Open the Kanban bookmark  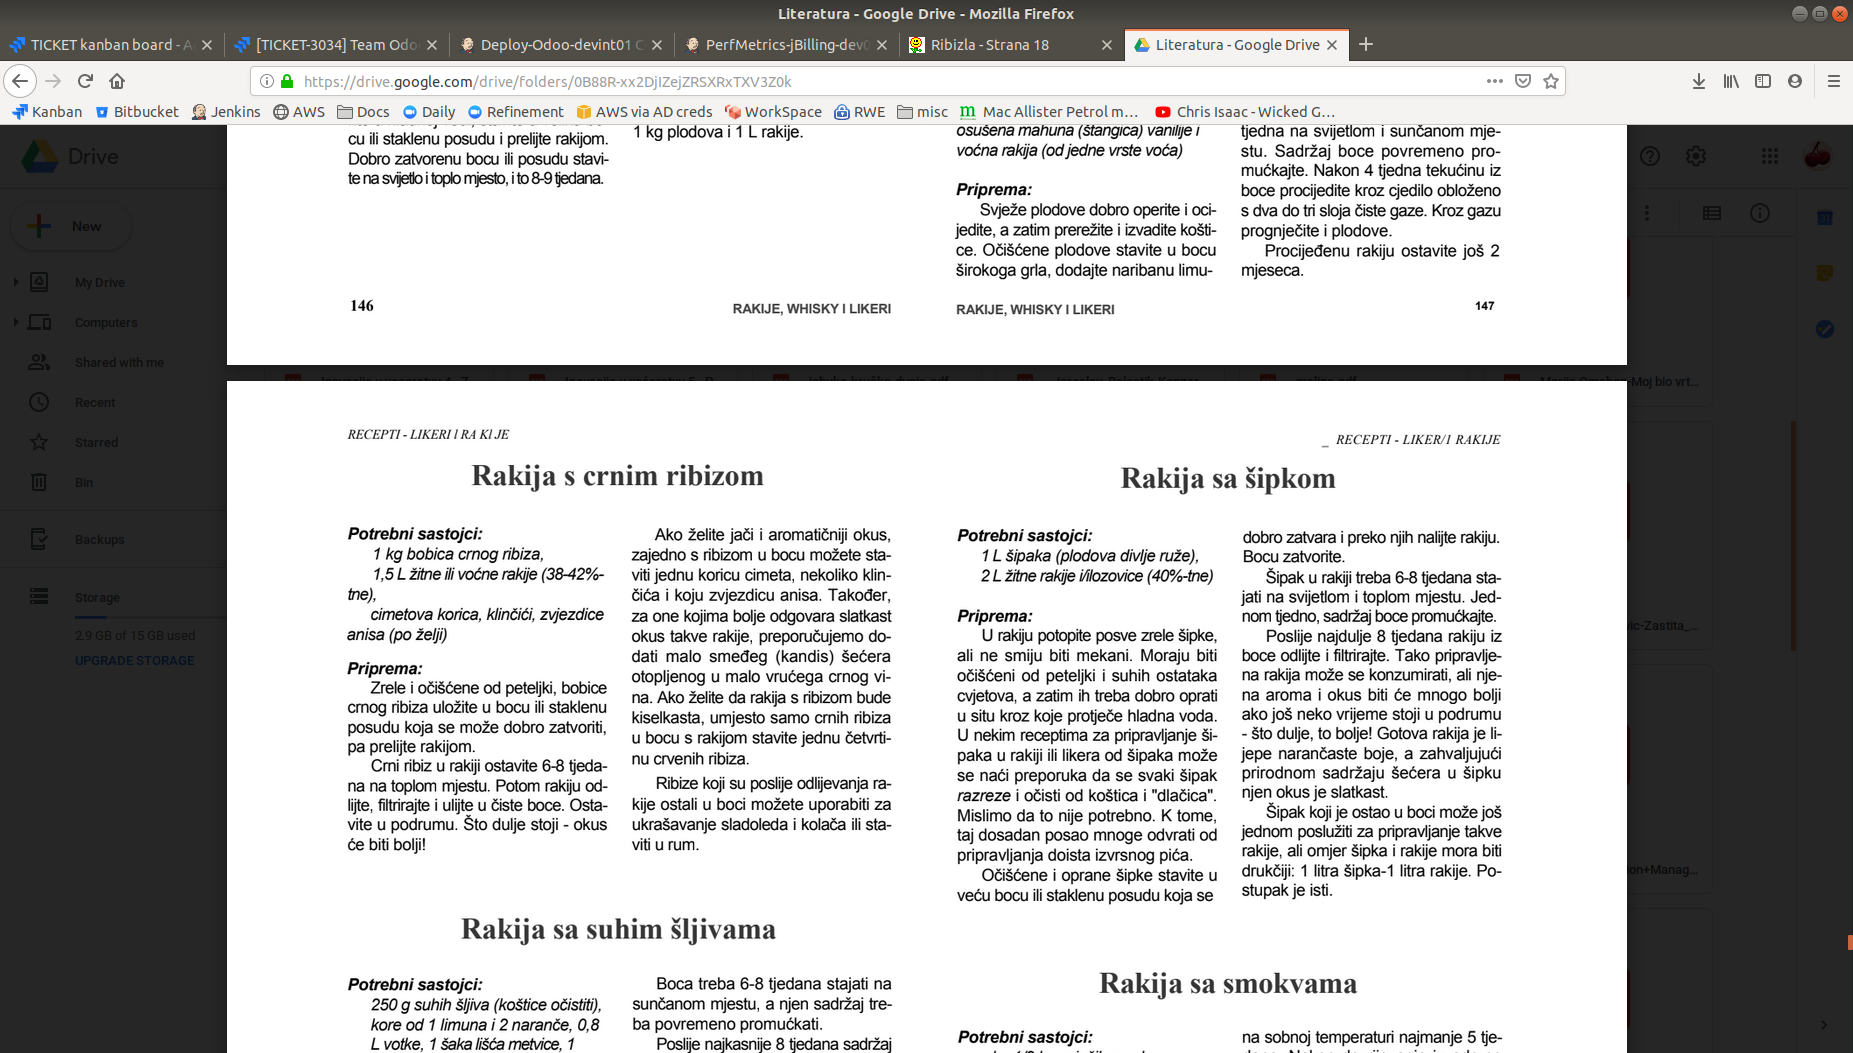[47, 112]
